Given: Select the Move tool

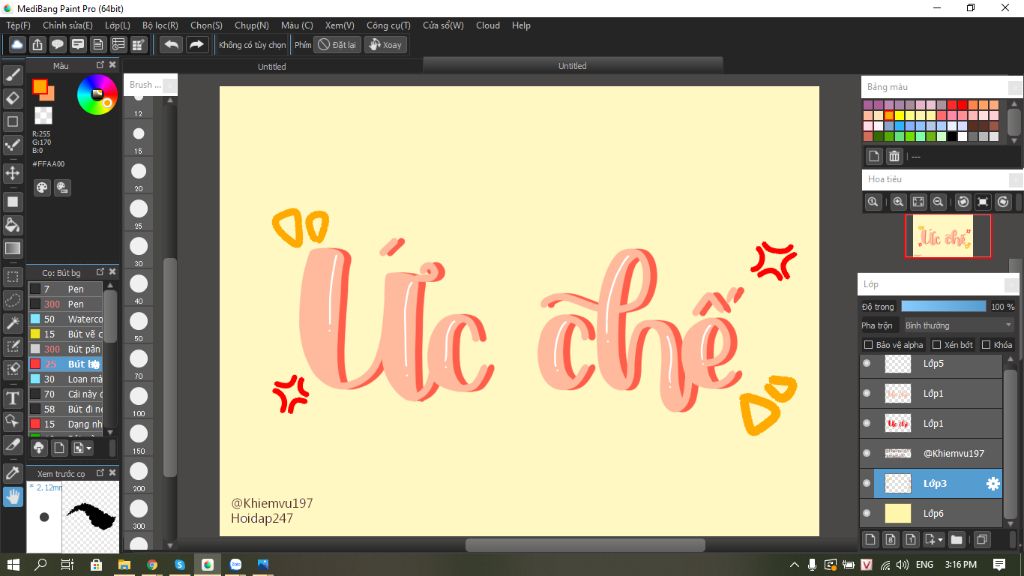Looking at the screenshot, I should point(12,173).
